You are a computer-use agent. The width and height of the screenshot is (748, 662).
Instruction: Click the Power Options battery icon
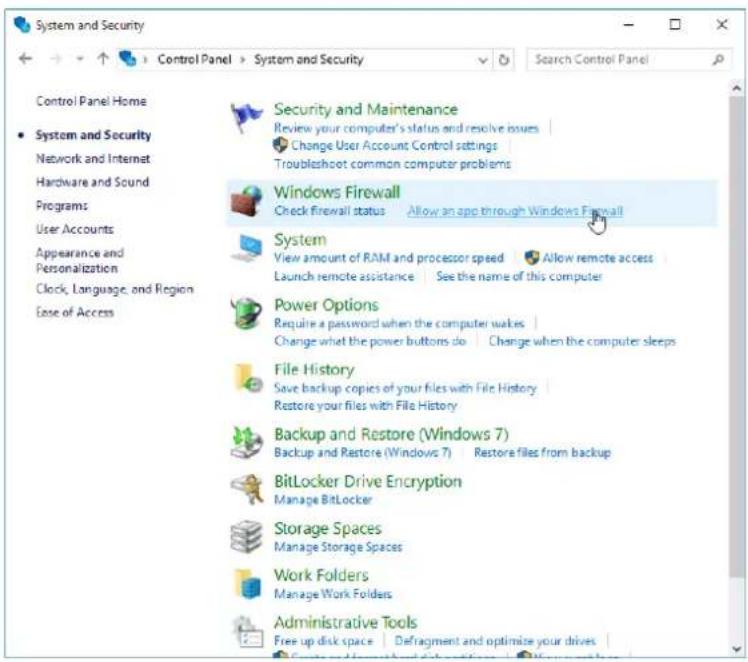246,313
